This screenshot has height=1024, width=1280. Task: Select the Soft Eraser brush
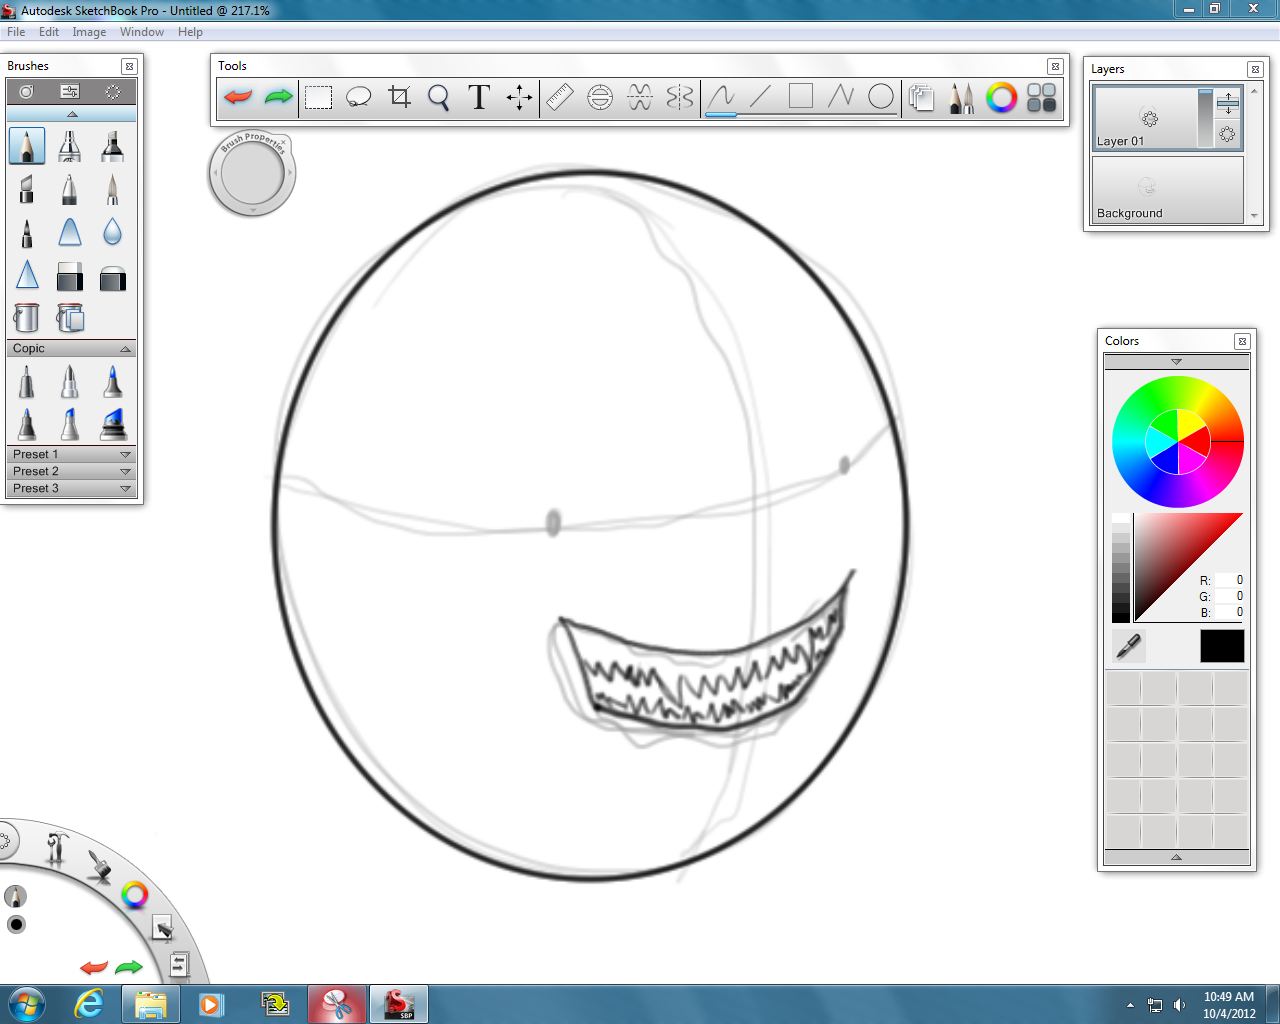(112, 276)
